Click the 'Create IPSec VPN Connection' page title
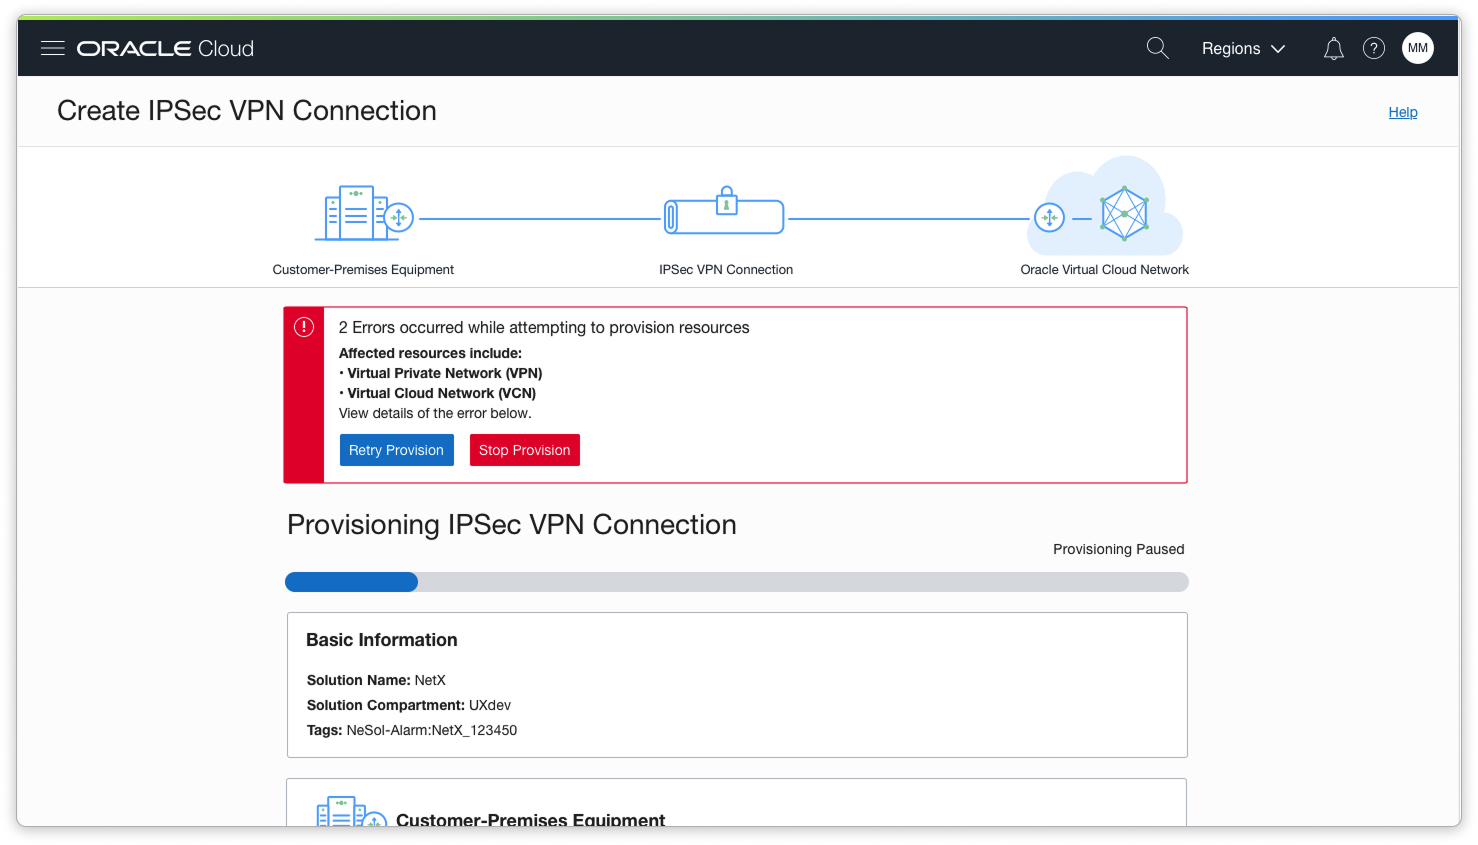Image resolution: width=1478 pixels, height=845 pixels. click(x=247, y=111)
